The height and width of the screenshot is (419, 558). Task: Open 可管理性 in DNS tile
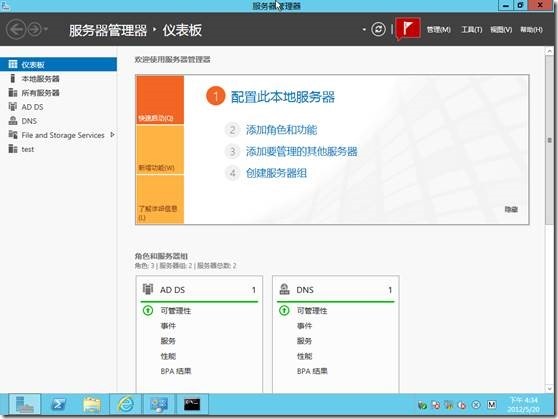coord(312,311)
